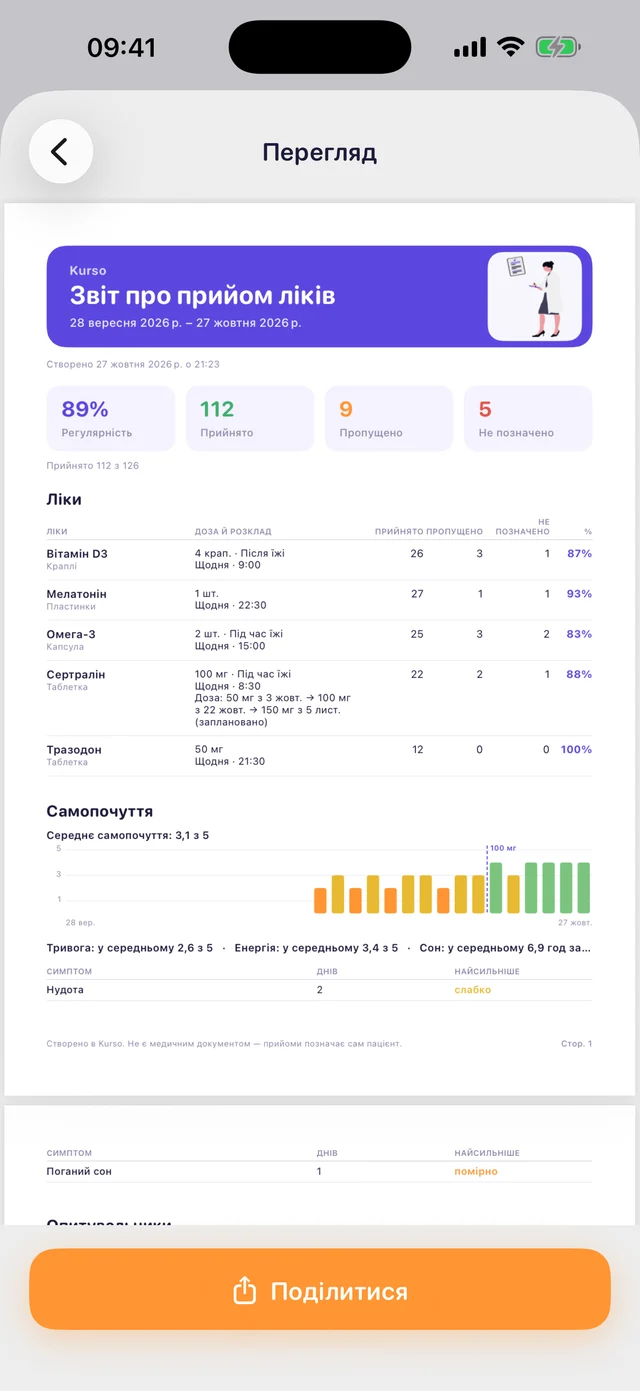
Task: Tap the Щодня · 22:30 schedule for Мелатонін
Action: coord(231,606)
